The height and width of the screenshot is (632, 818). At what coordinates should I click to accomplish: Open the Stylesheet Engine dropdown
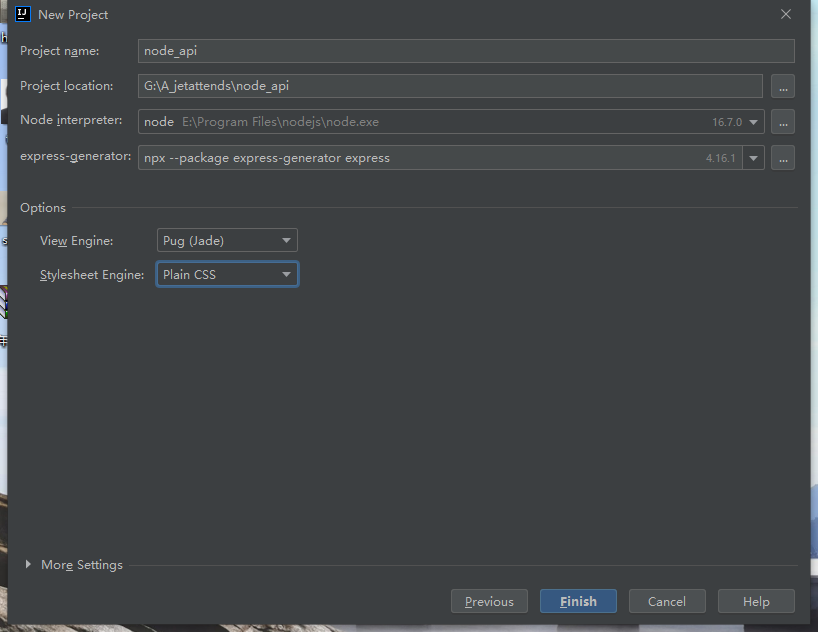pyautogui.click(x=227, y=274)
